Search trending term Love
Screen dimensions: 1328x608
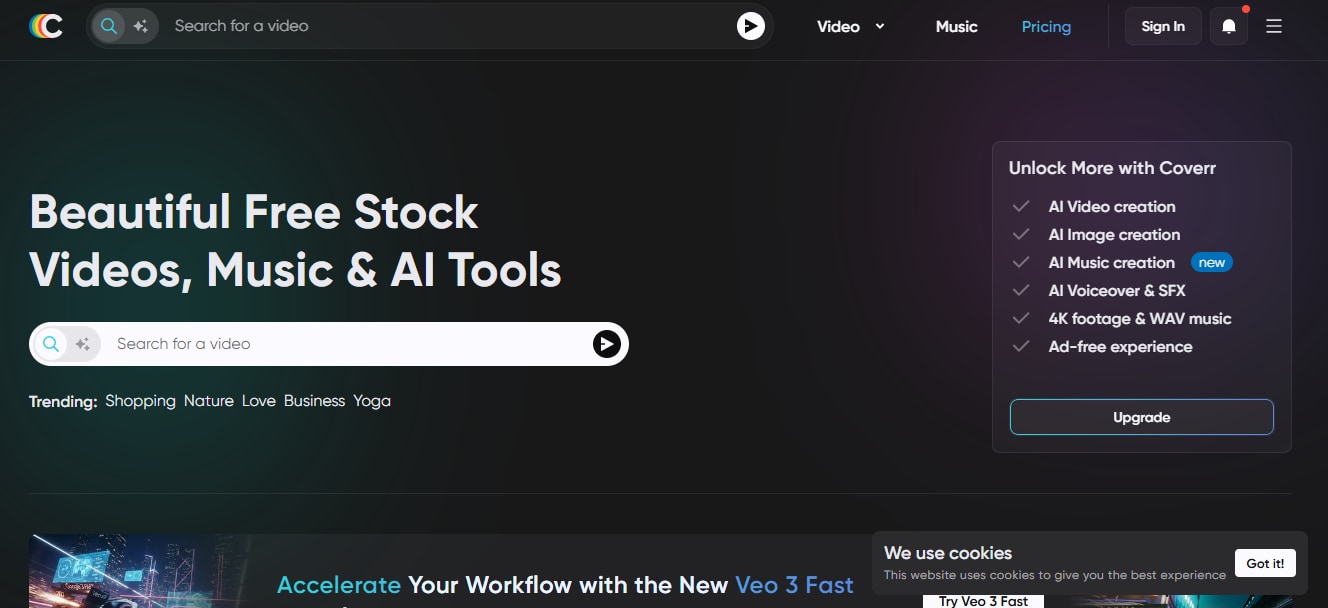coord(259,401)
